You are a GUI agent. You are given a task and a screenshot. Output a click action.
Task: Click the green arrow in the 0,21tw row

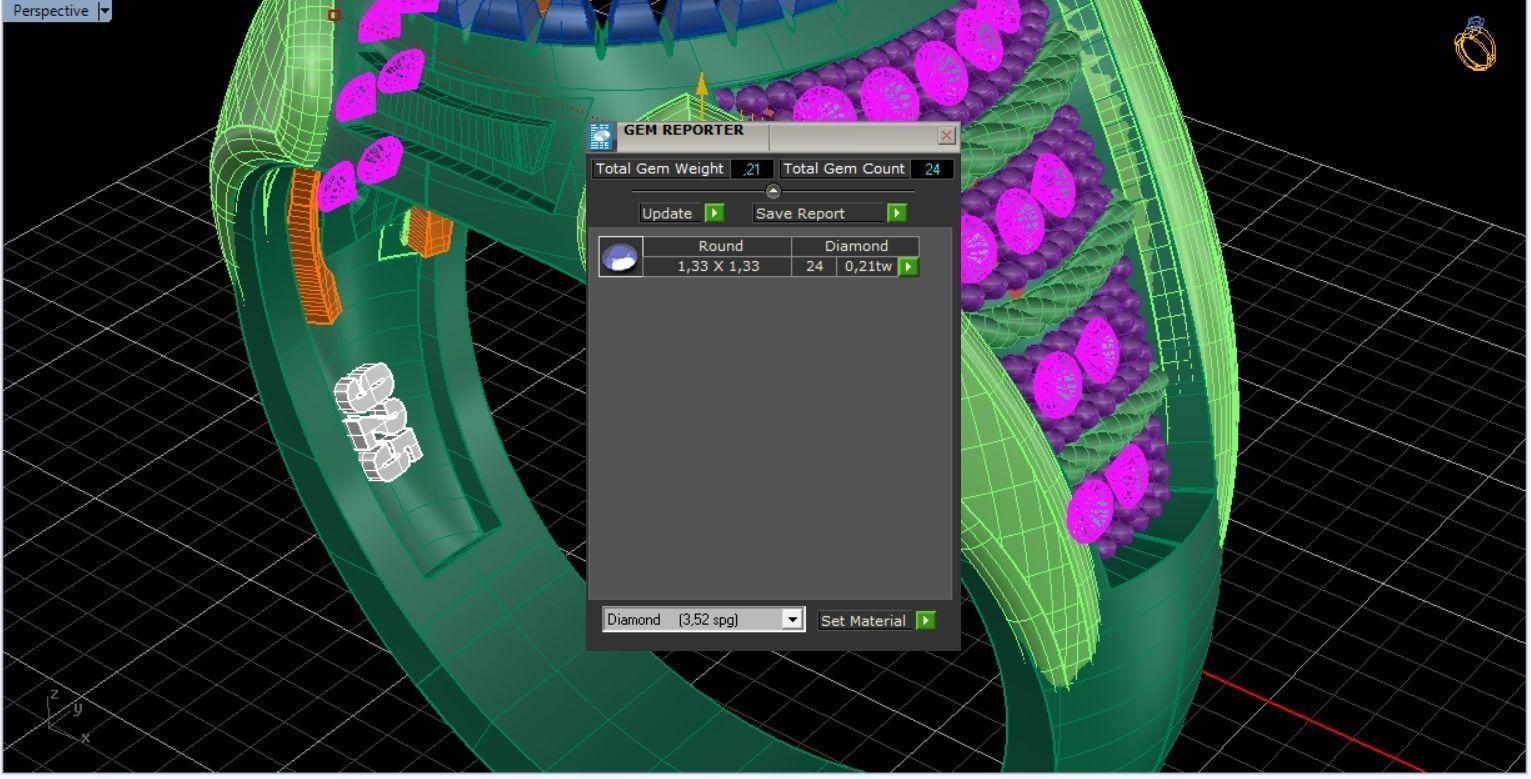click(x=908, y=266)
